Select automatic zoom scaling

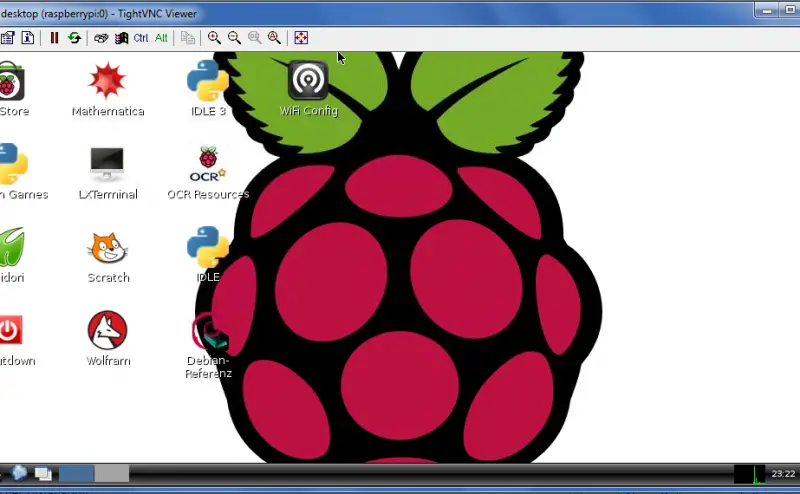click(x=274, y=38)
